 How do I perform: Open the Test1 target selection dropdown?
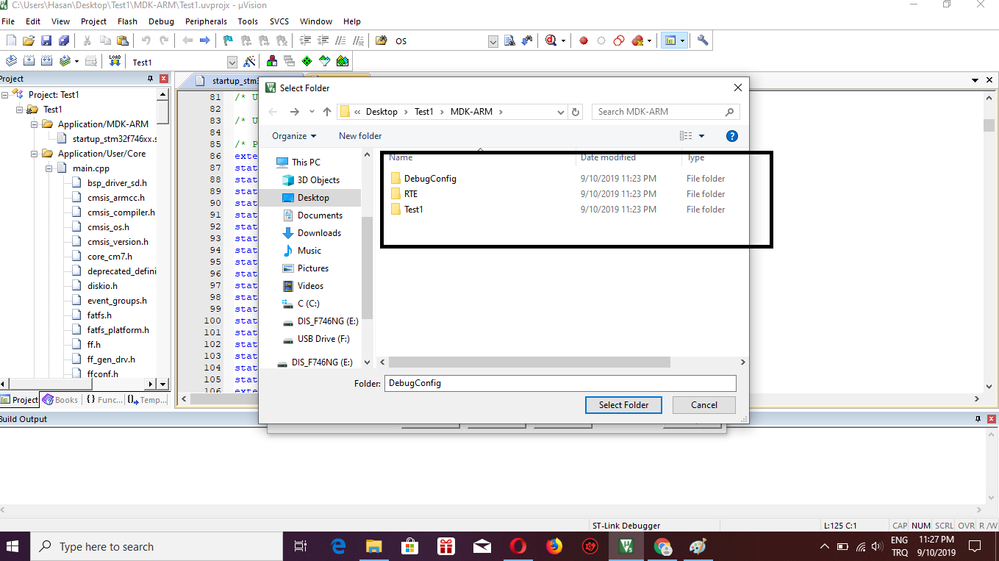(x=232, y=62)
